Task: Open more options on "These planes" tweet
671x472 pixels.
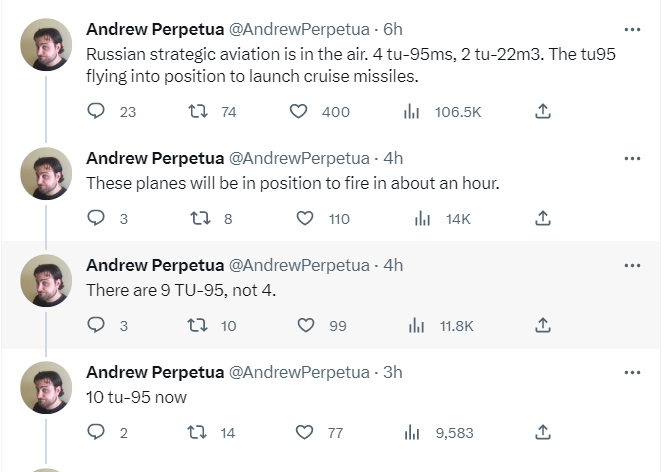Action: (x=631, y=158)
